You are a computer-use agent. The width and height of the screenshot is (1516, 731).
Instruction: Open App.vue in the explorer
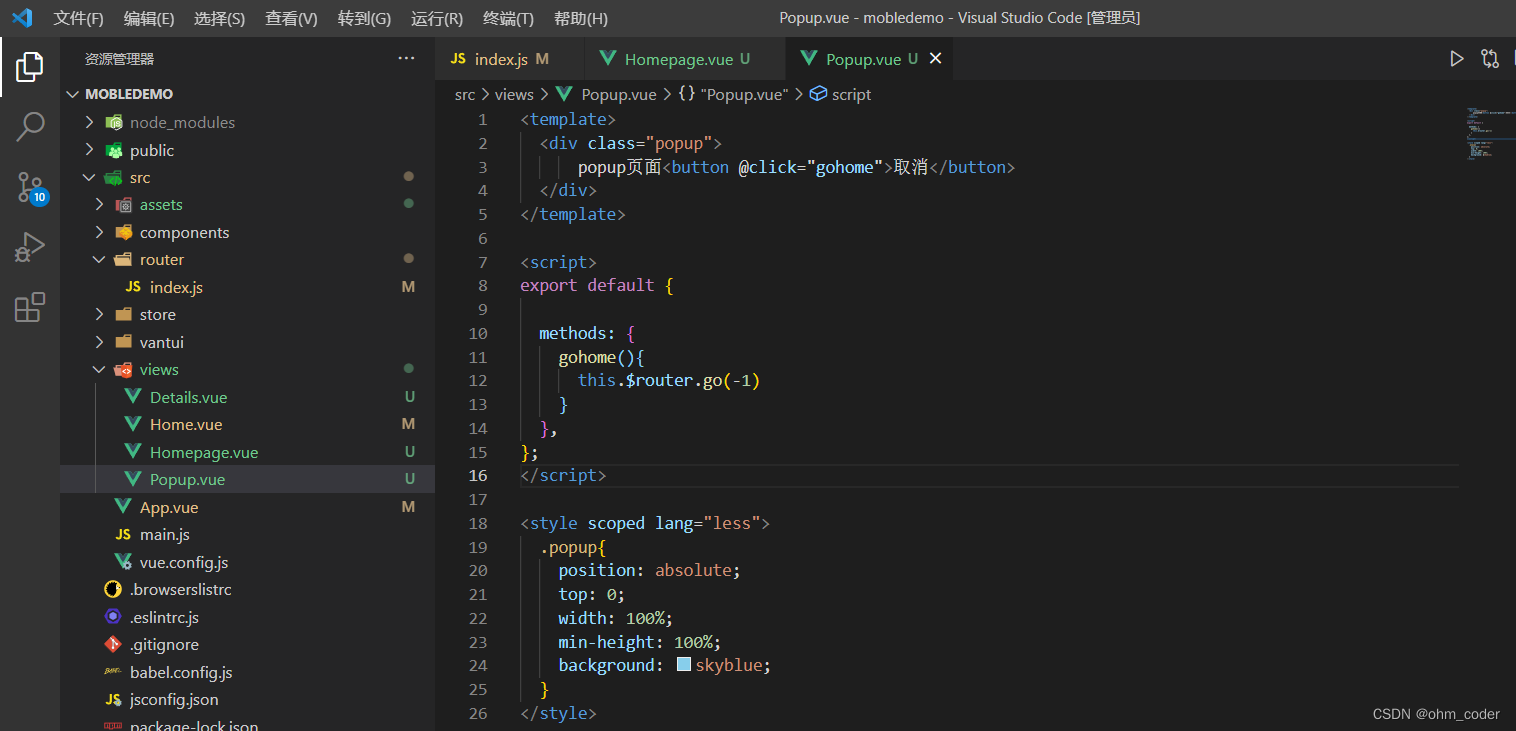pos(247,507)
